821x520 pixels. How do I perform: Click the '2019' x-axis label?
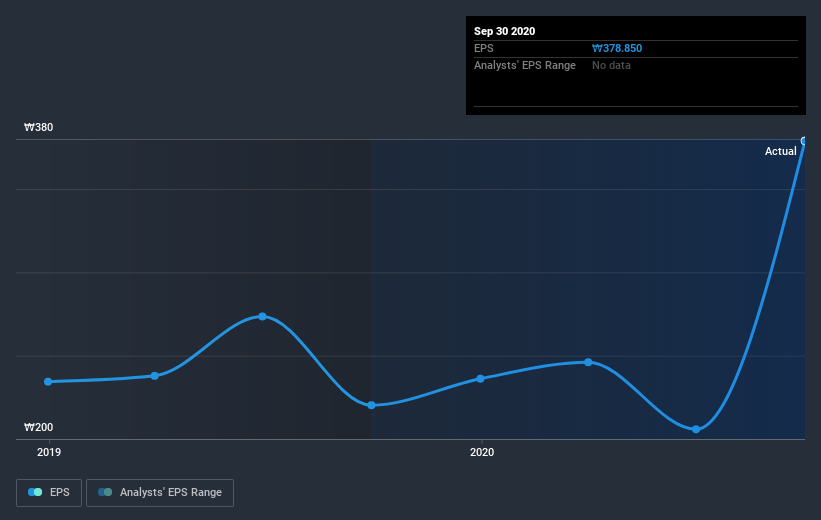click(49, 452)
